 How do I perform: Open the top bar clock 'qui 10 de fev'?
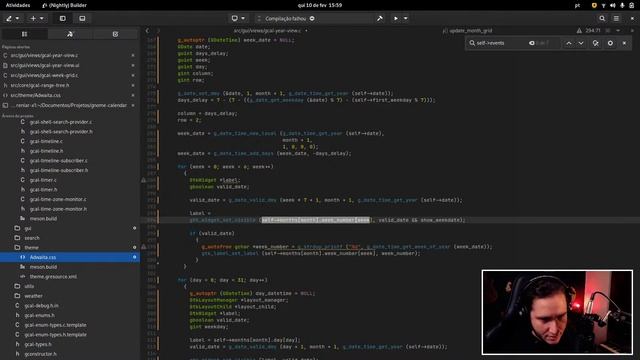320,5
